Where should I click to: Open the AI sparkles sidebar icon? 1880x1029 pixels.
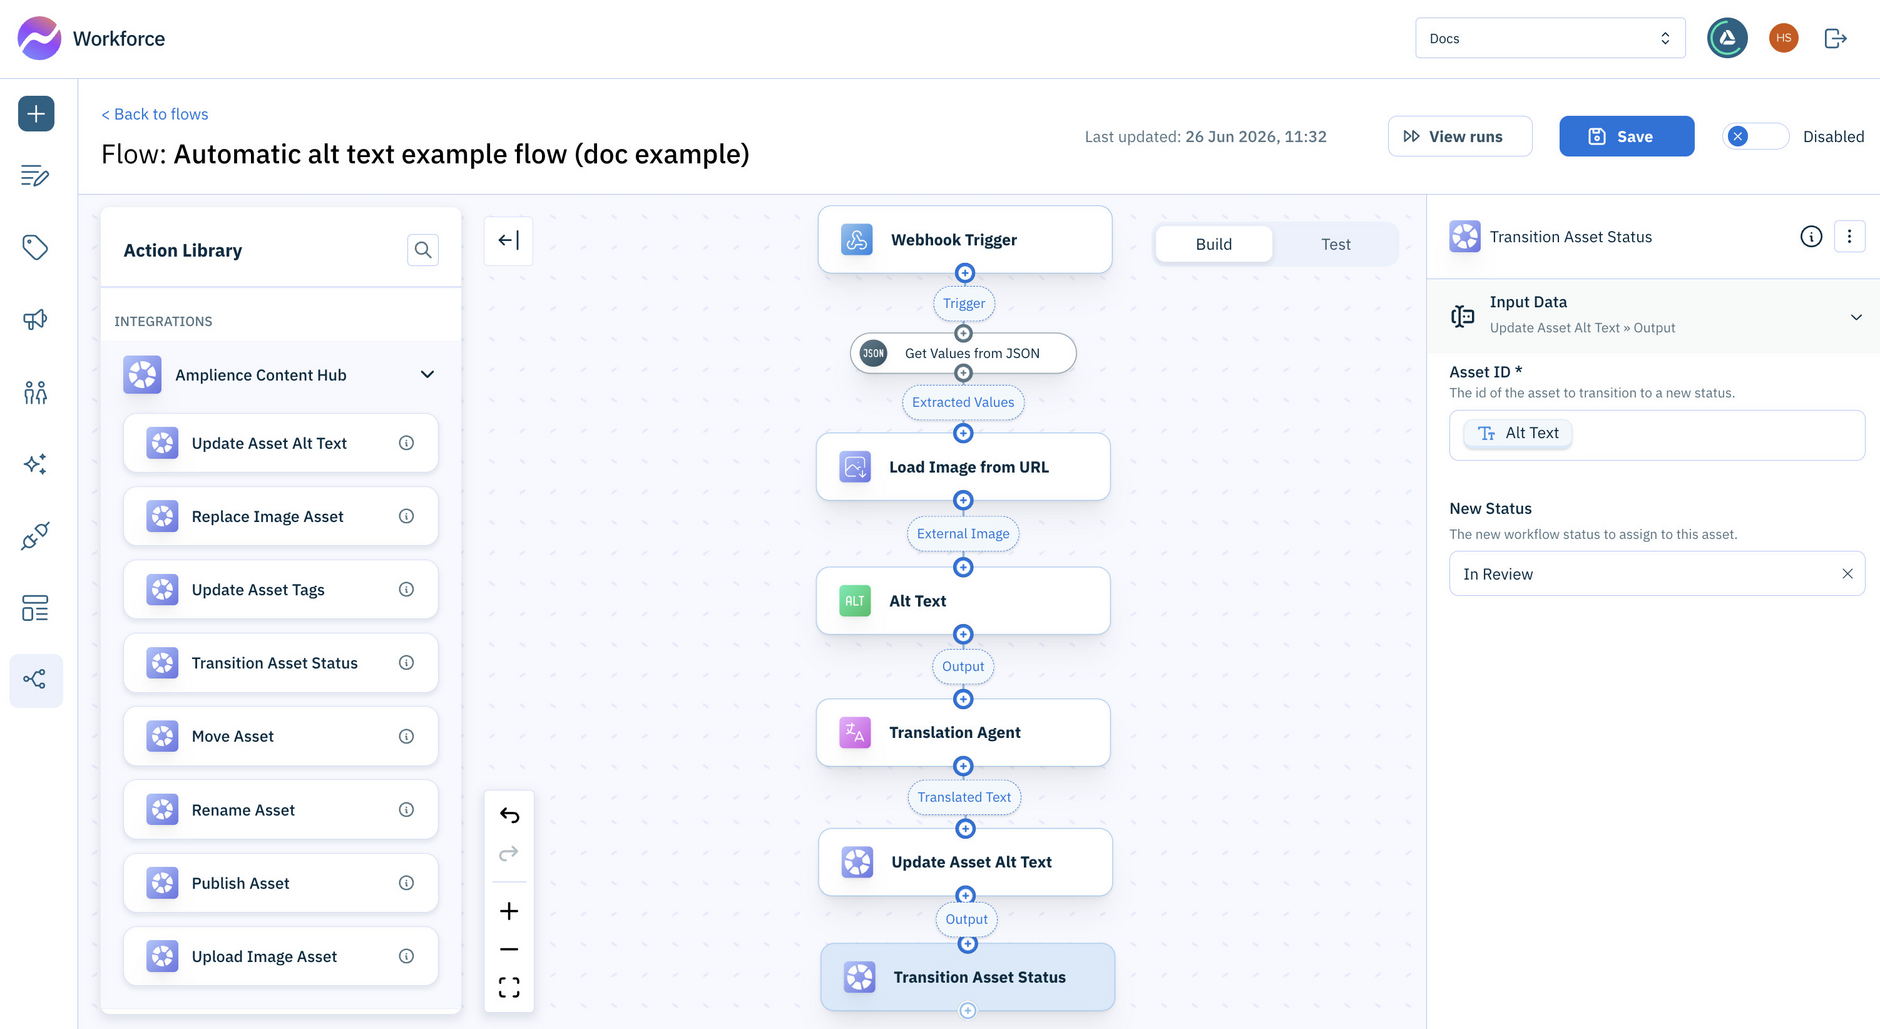[35, 464]
